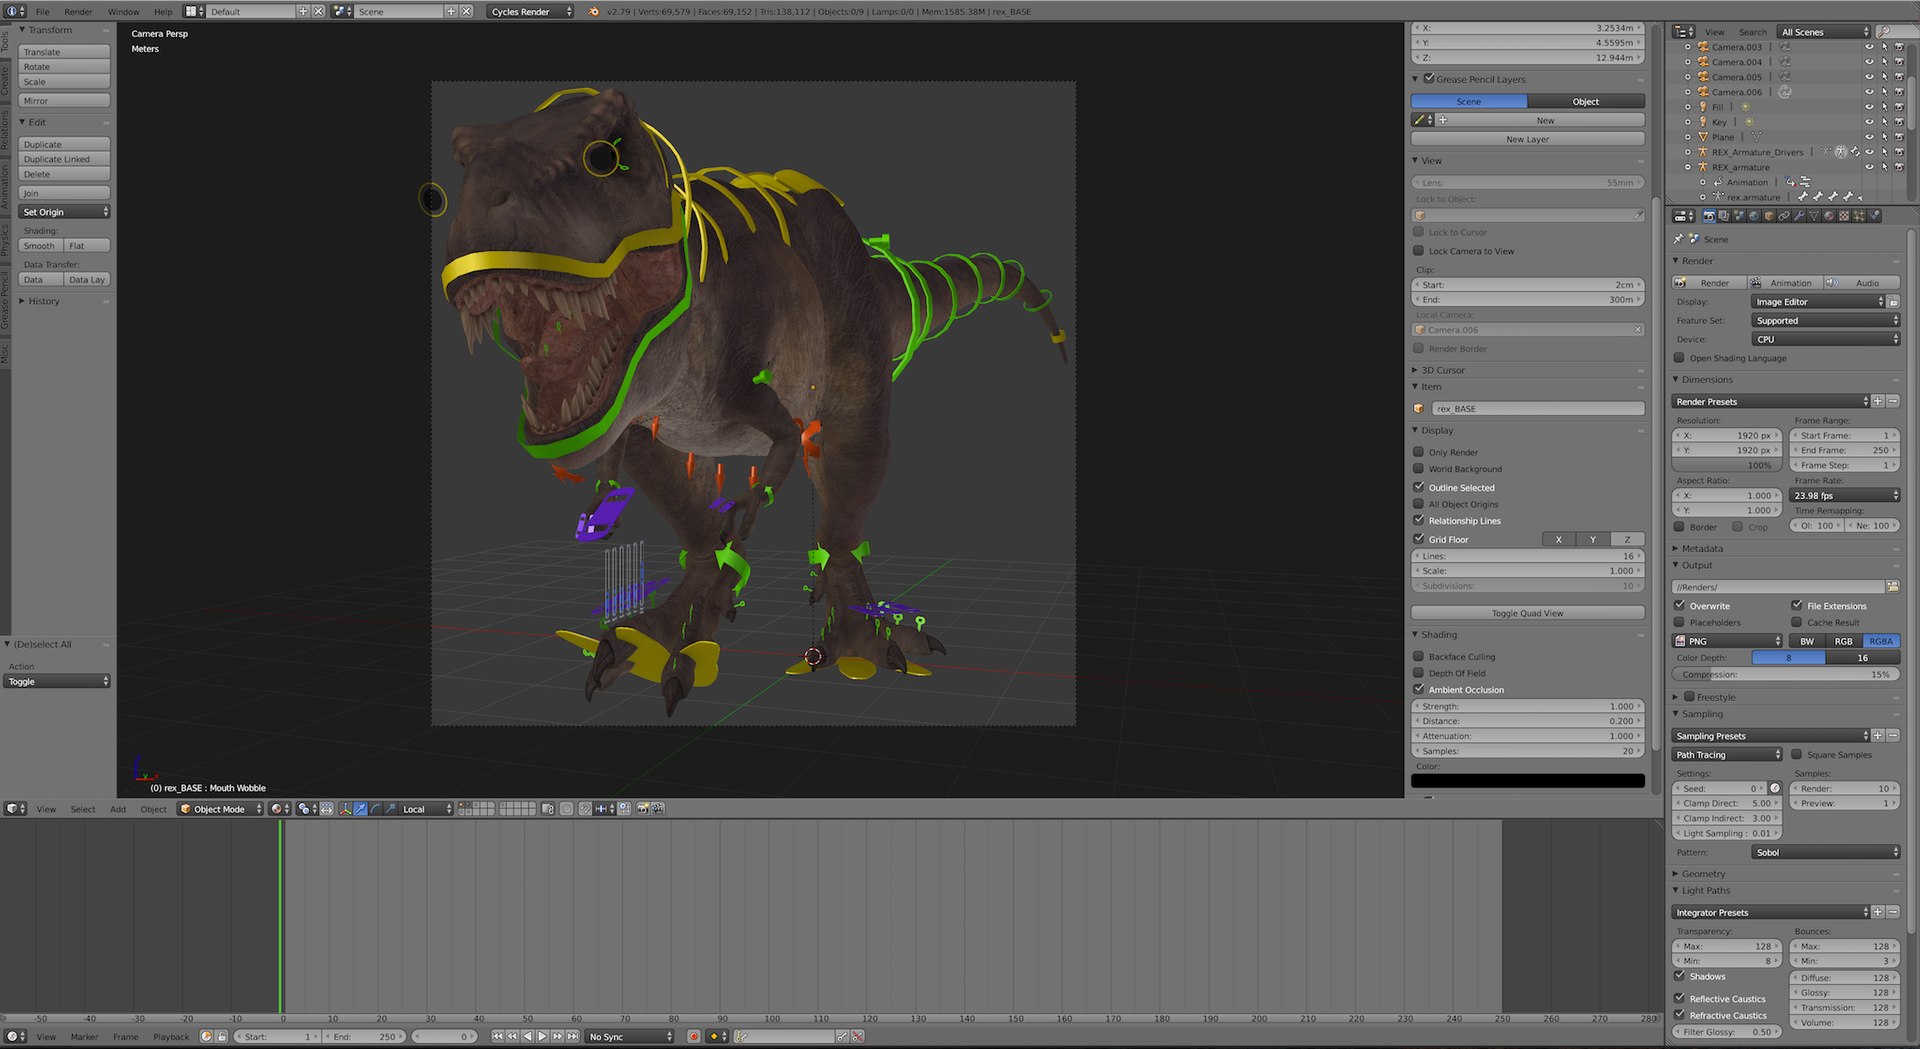Toggle the Reflective Caustics checkbox

pyautogui.click(x=1679, y=998)
